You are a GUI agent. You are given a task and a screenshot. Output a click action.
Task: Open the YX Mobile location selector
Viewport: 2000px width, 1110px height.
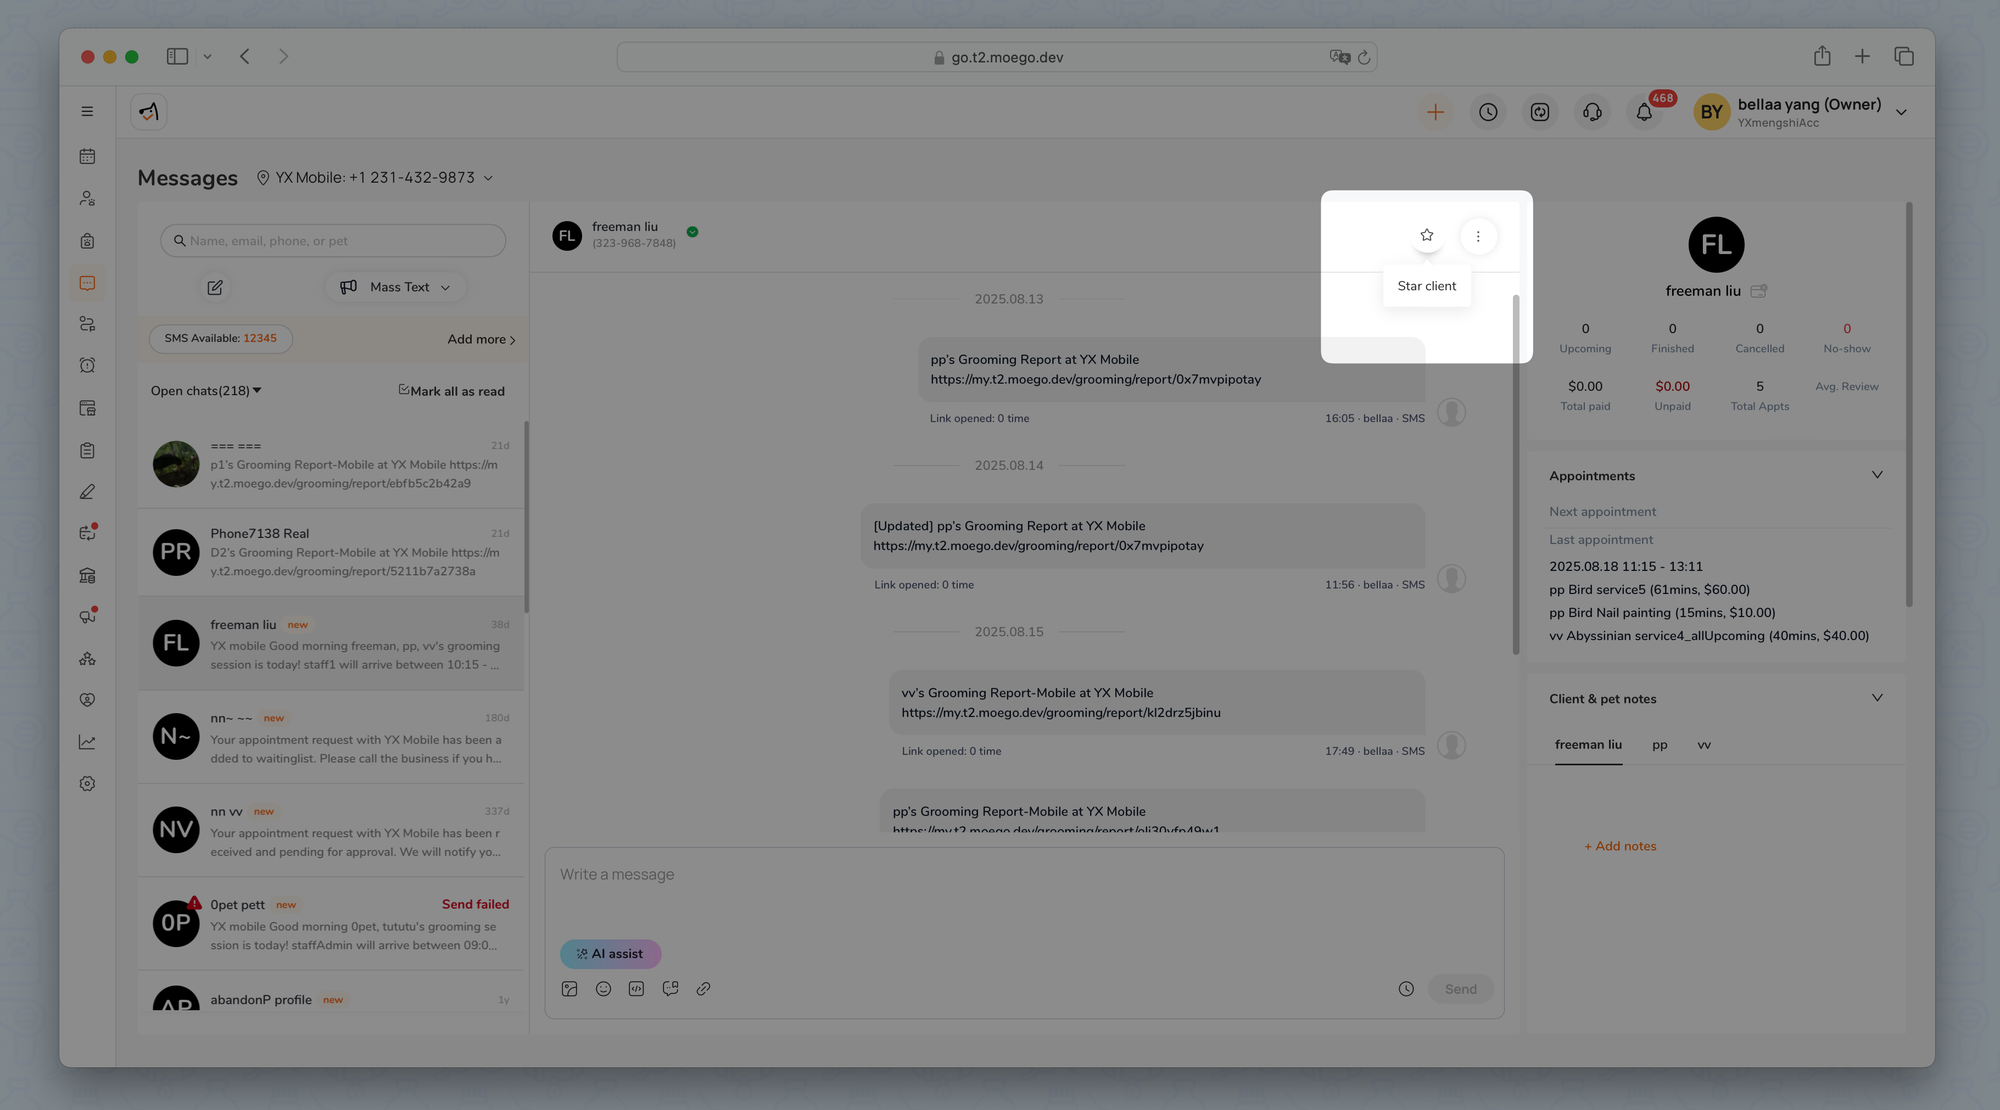pos(374,178)
